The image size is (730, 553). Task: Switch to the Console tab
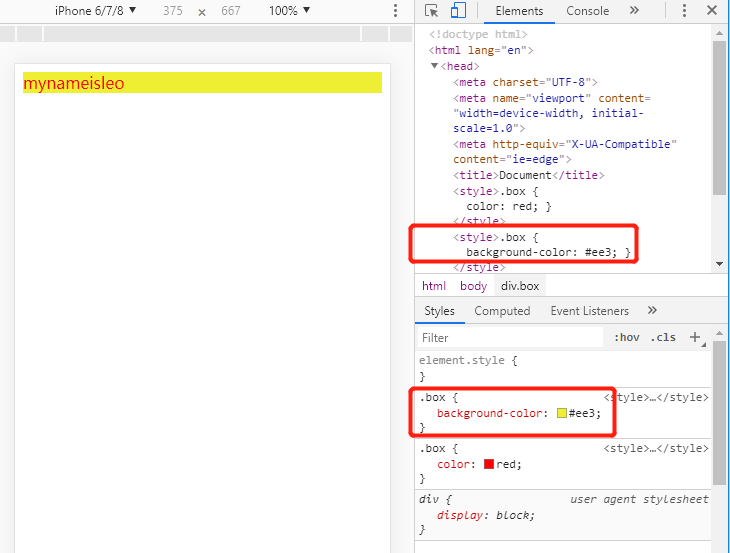pos(588,11)
